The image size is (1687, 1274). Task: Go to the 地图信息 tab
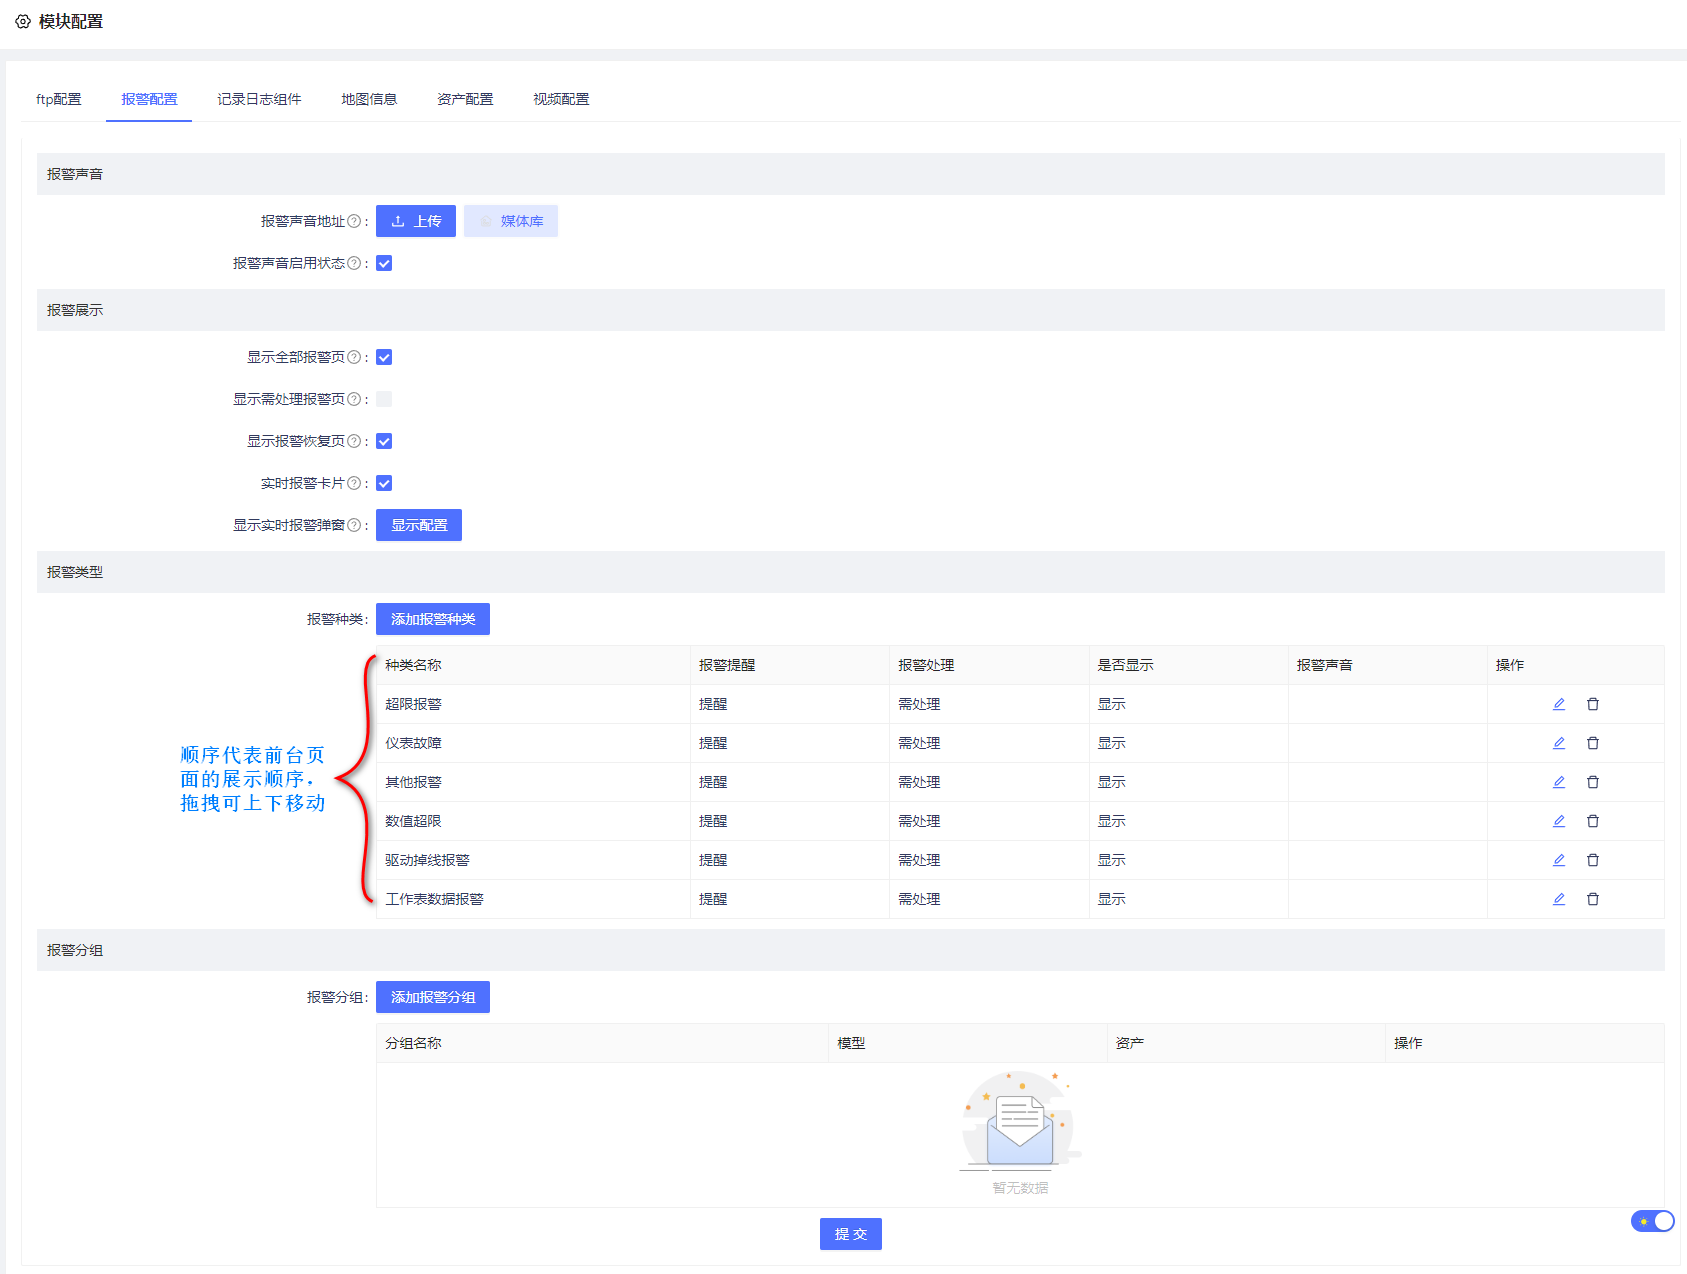(x=369, y=99)
